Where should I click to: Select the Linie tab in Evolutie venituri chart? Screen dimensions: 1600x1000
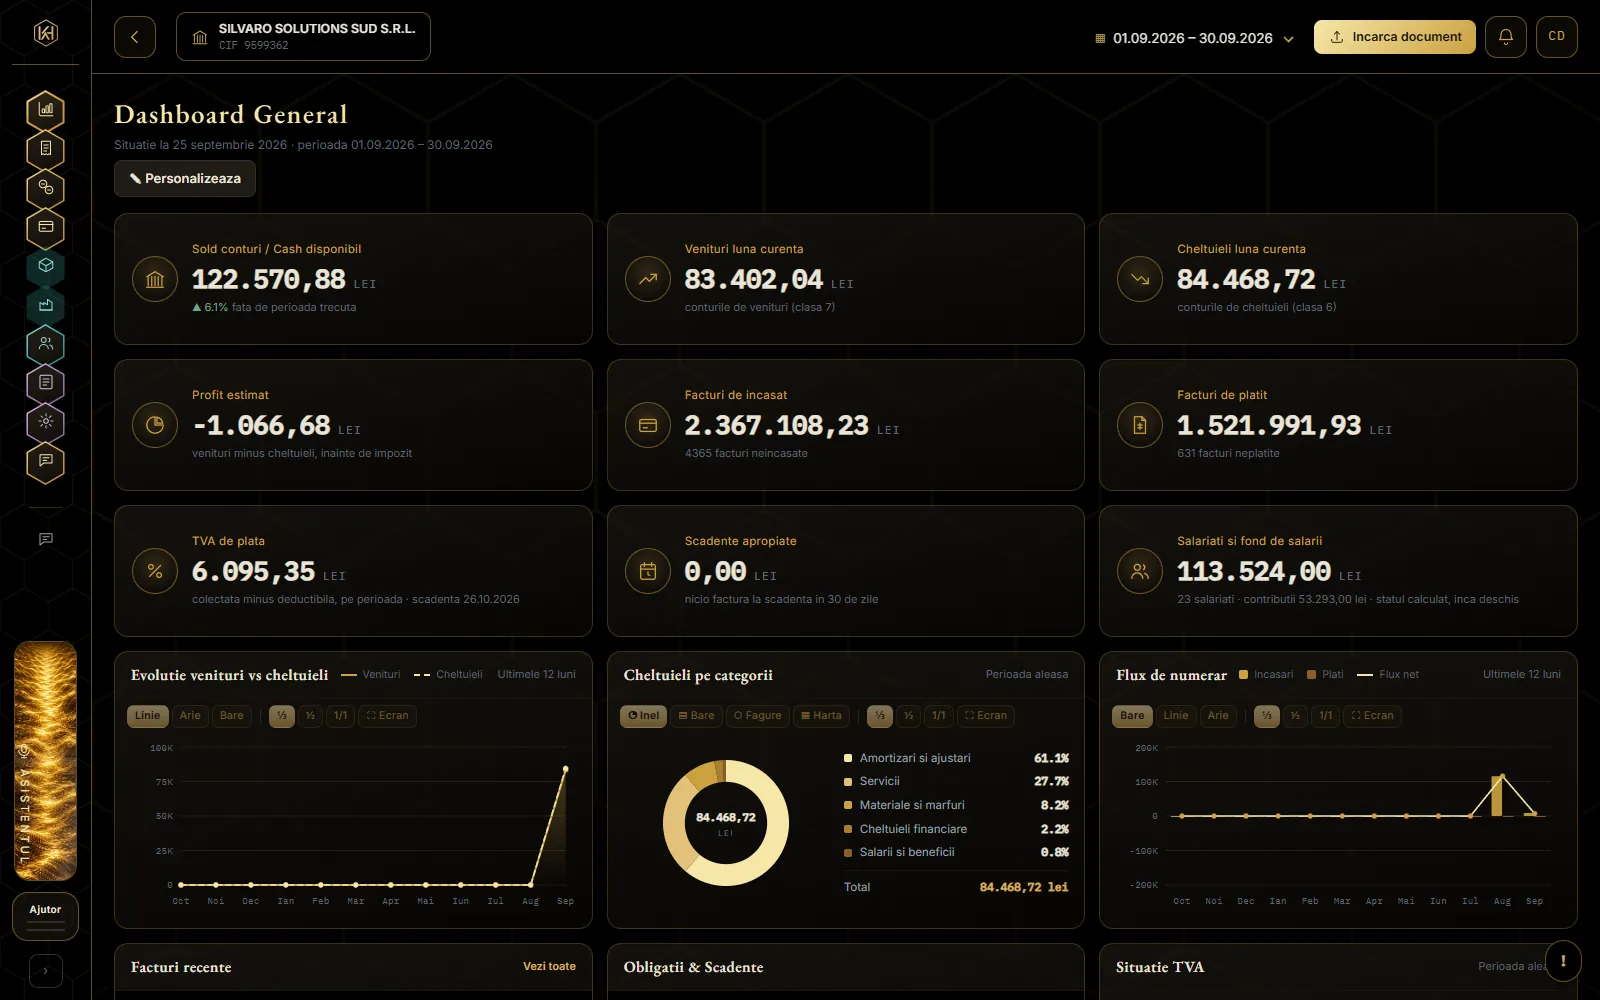pos(147,716)
